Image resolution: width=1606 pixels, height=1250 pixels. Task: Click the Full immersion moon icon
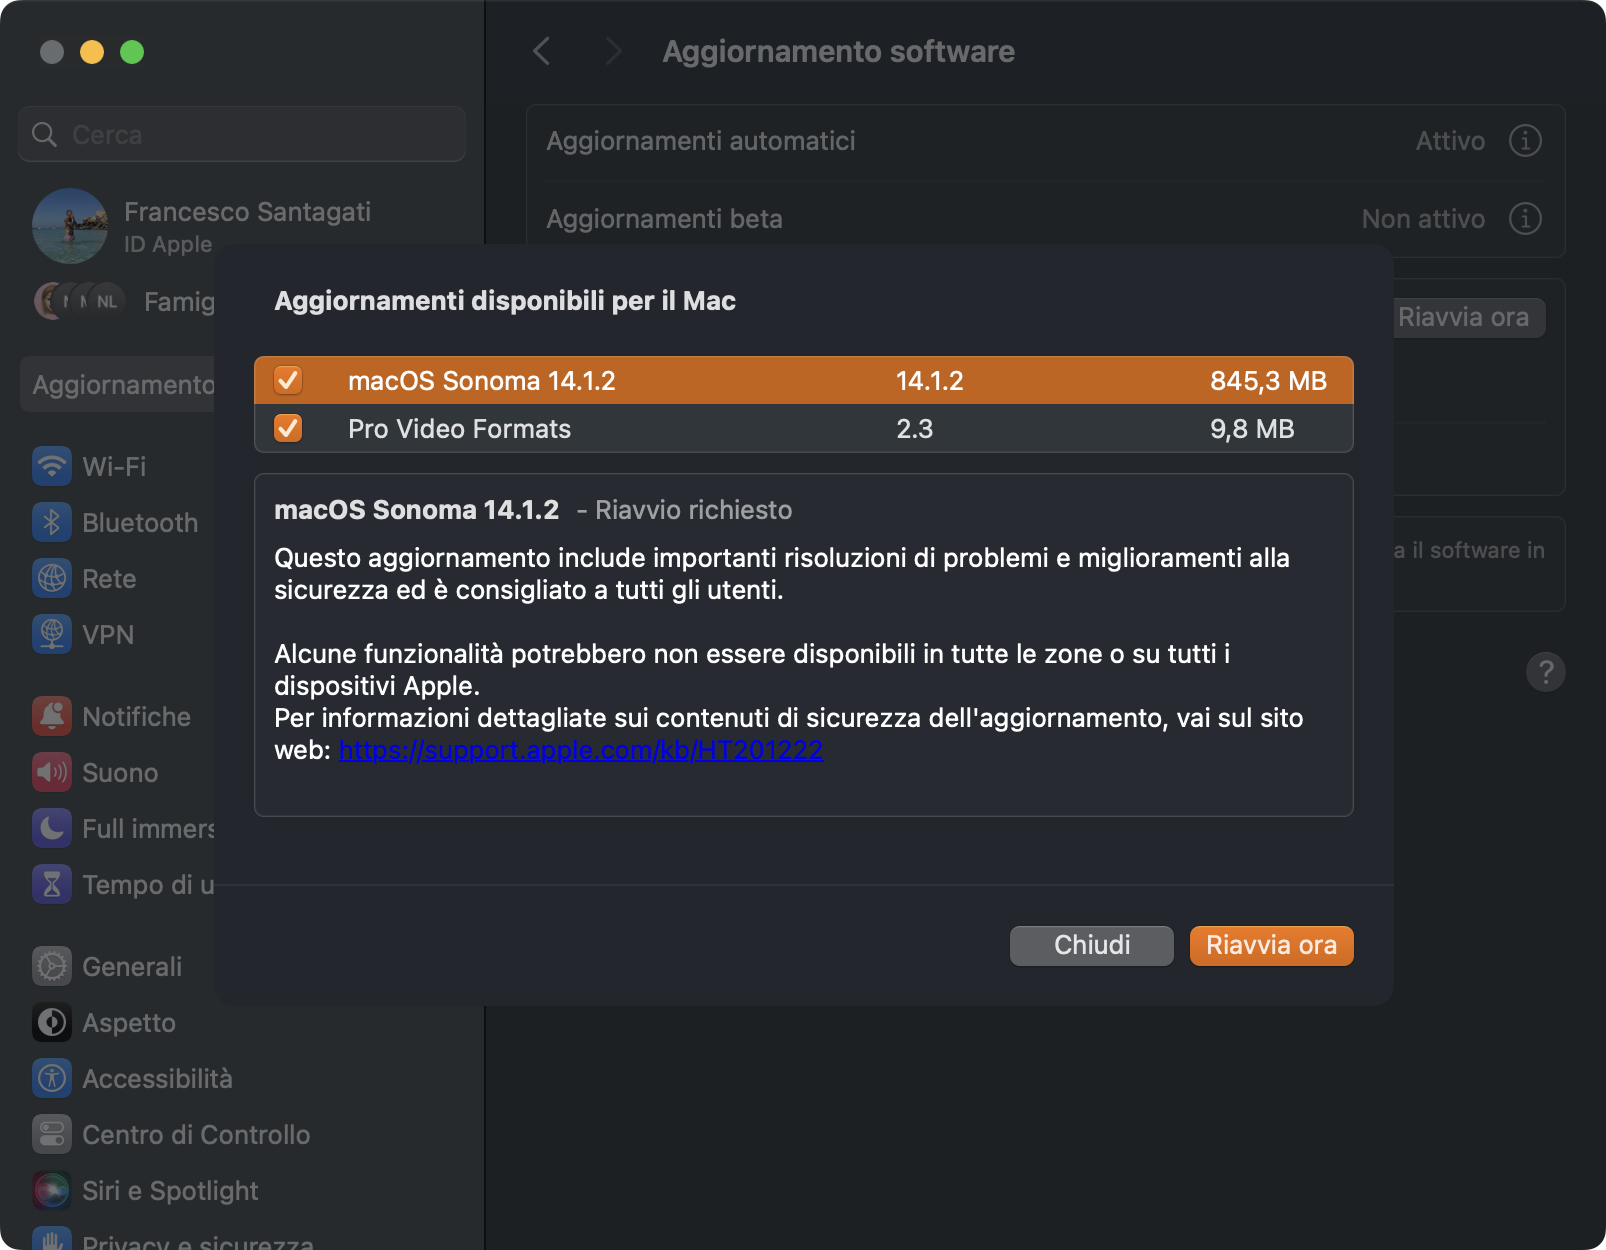tap(52, 828)
